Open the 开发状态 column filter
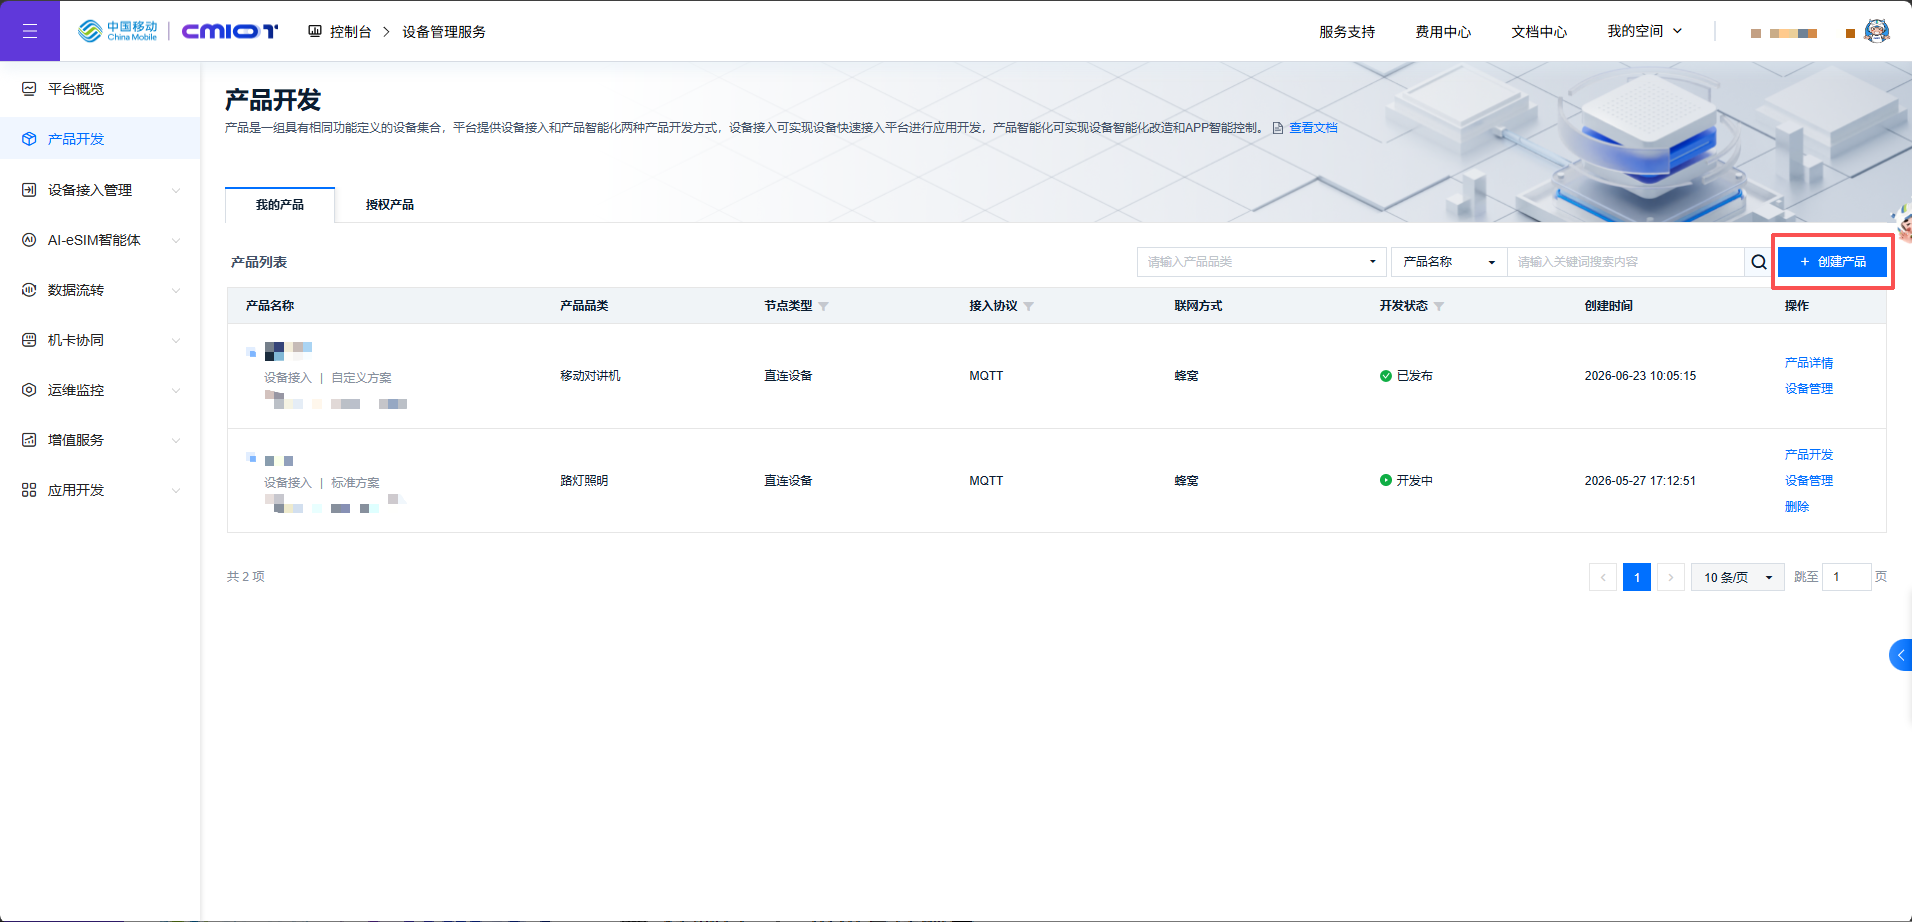1912x922 pixels. pyautogui.click(x=1439, y=306)
